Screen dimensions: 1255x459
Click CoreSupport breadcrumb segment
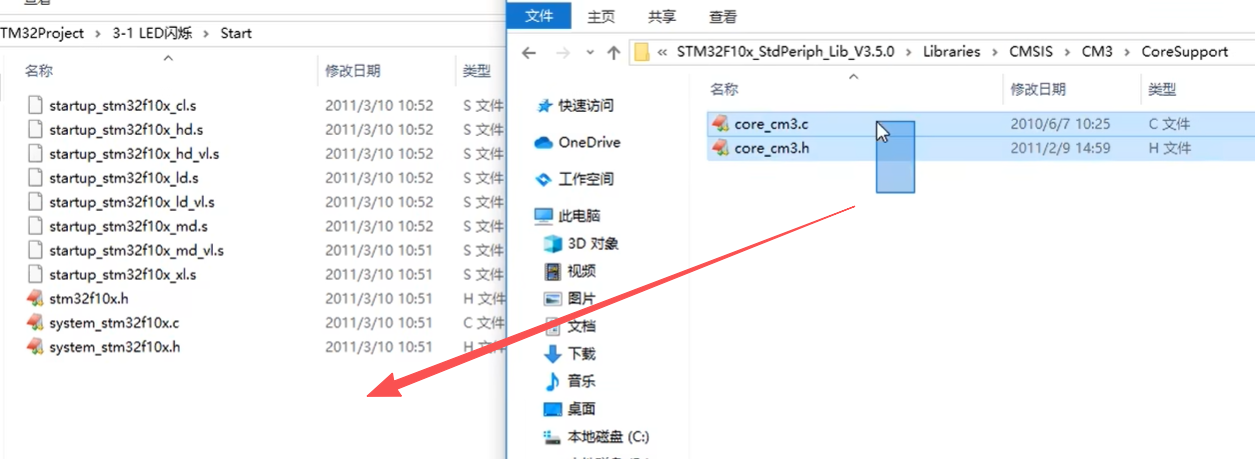(1185, 52)
